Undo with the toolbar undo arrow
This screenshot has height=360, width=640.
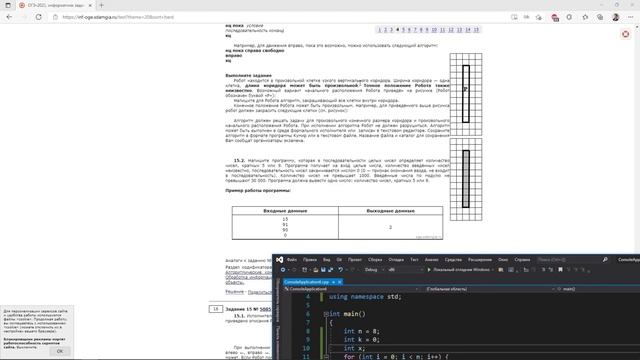pos(340,270)
